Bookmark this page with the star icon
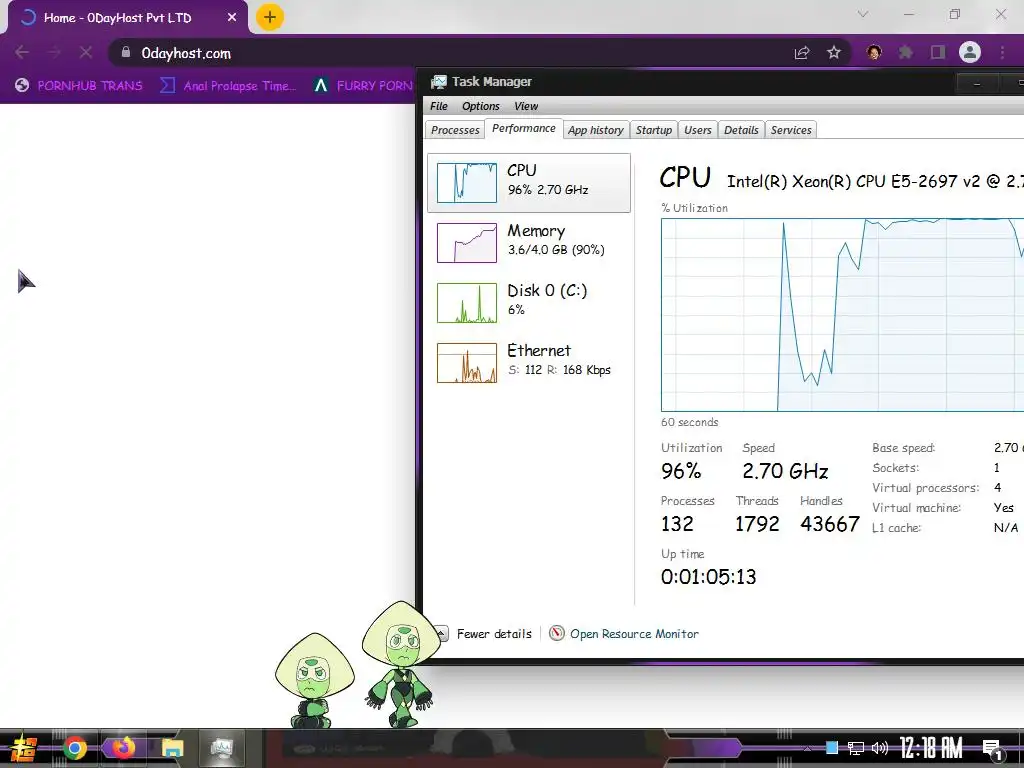 (833, 52)
